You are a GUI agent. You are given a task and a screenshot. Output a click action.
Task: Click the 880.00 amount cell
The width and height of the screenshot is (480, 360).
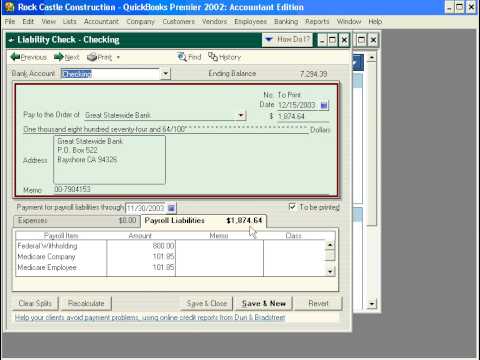click(141, 246)
